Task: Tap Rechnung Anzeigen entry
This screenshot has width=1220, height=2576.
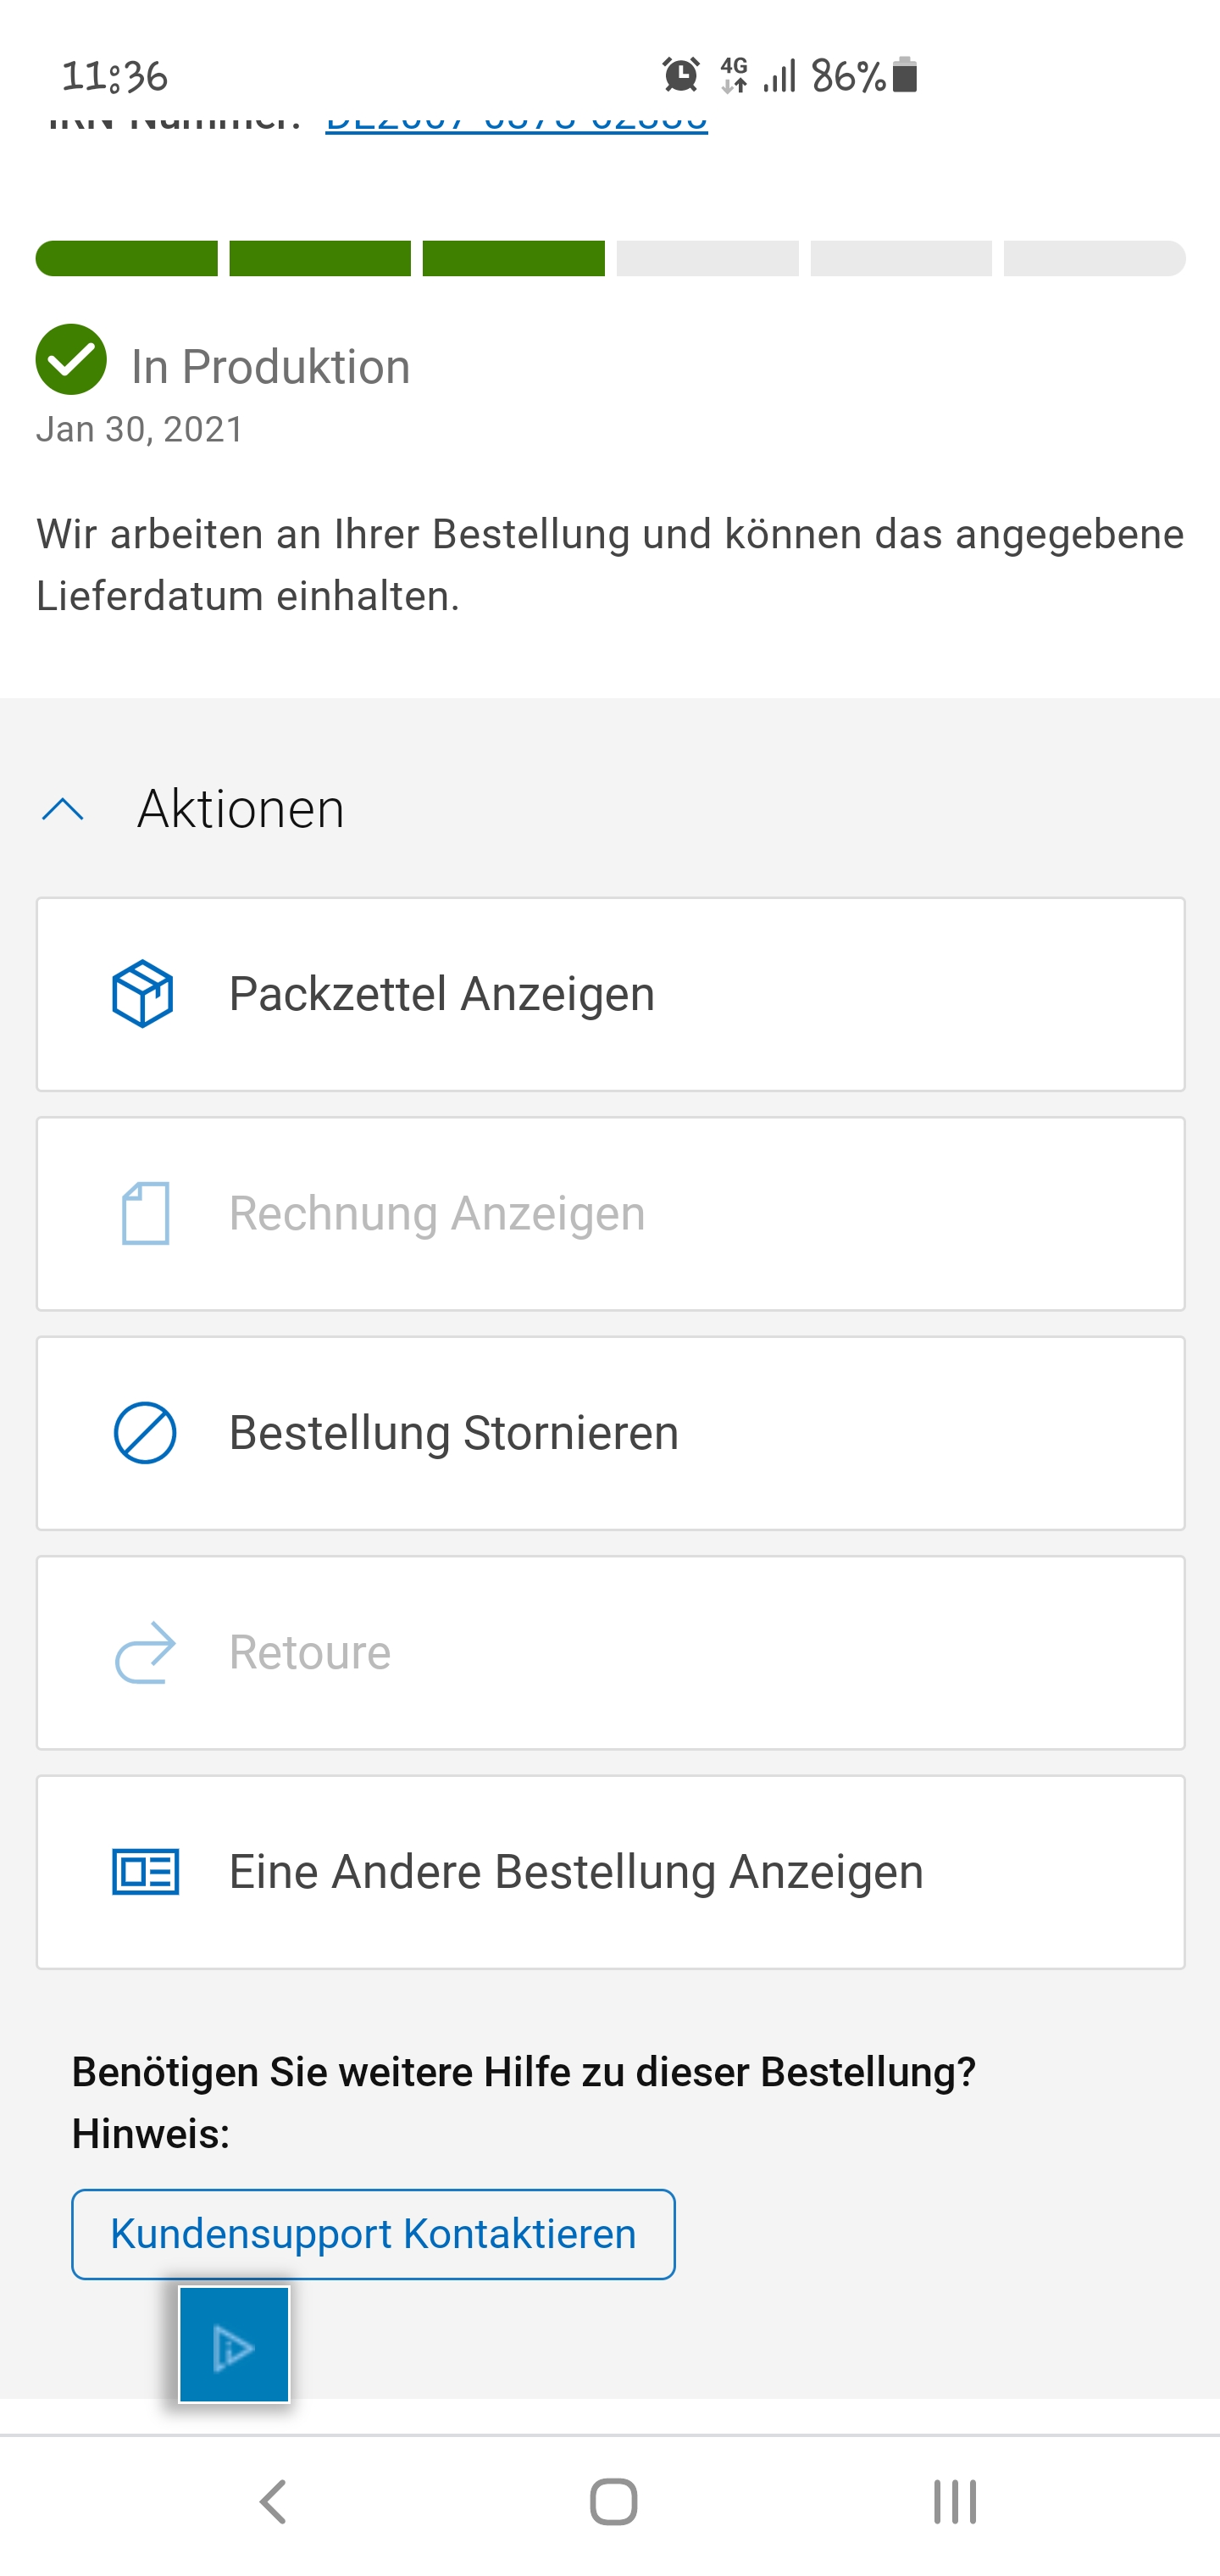Action: [x=437, y=1213]
